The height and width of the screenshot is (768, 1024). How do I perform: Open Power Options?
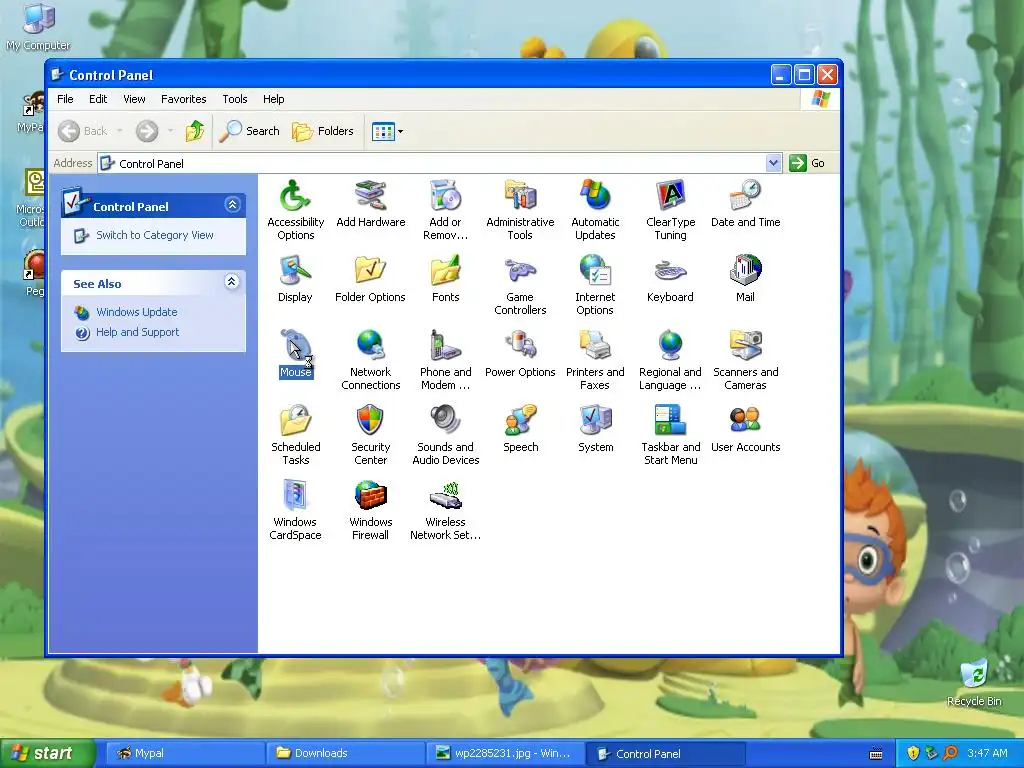pyautogui.click(x=520, y=354)
